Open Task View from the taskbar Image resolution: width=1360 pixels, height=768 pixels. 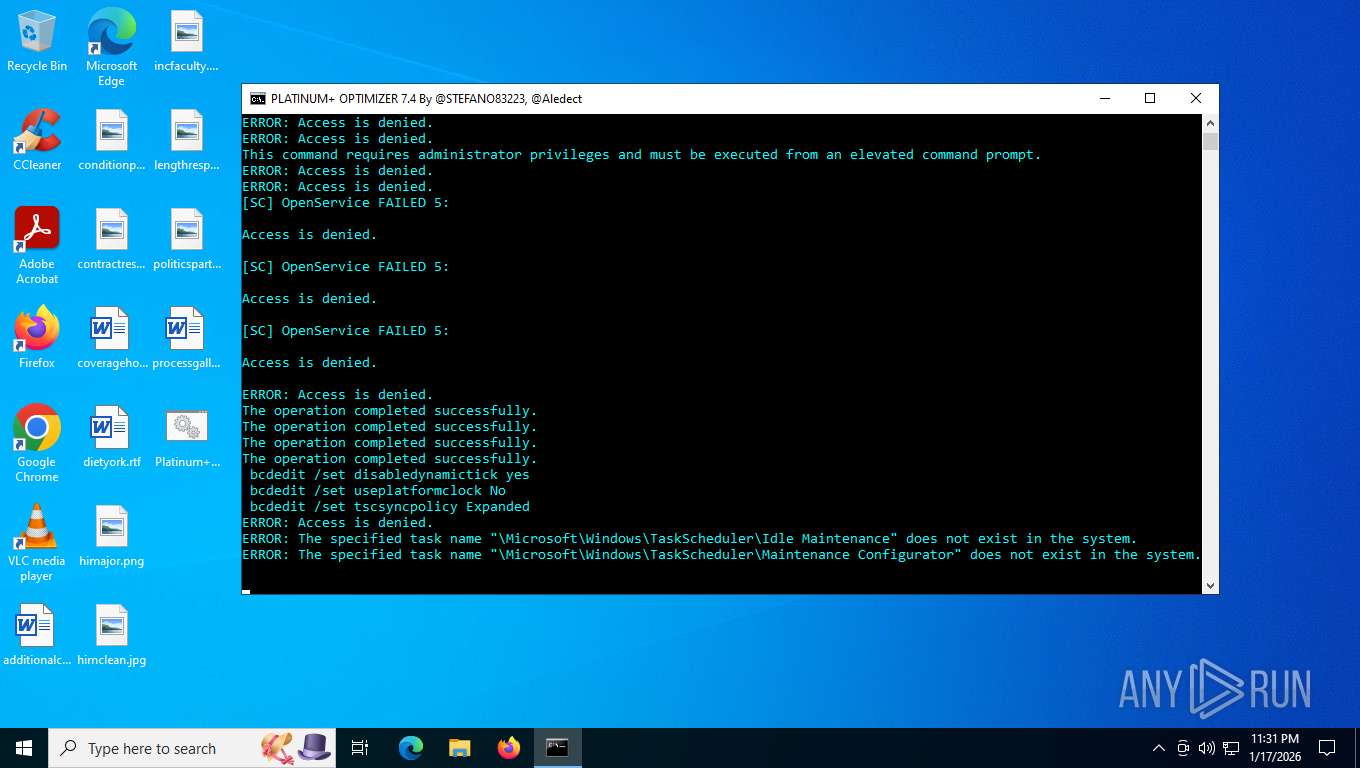360,748
